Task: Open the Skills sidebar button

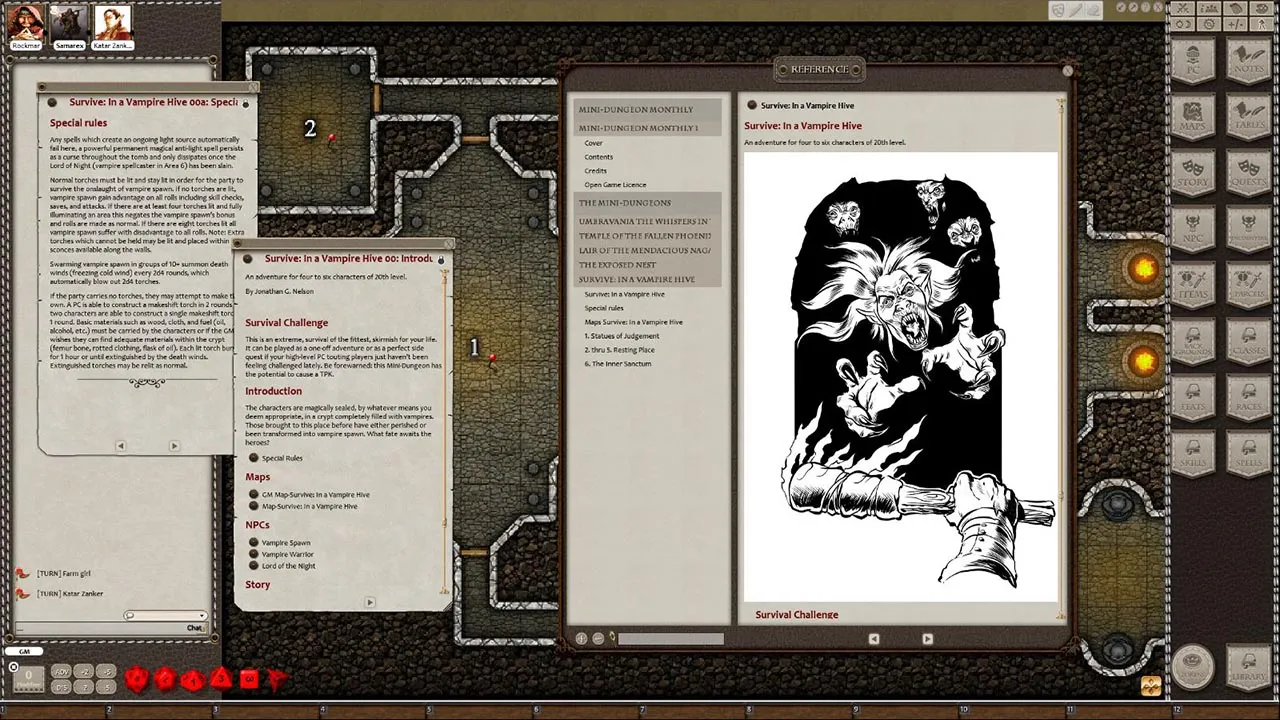Action: pos(1192,455)
